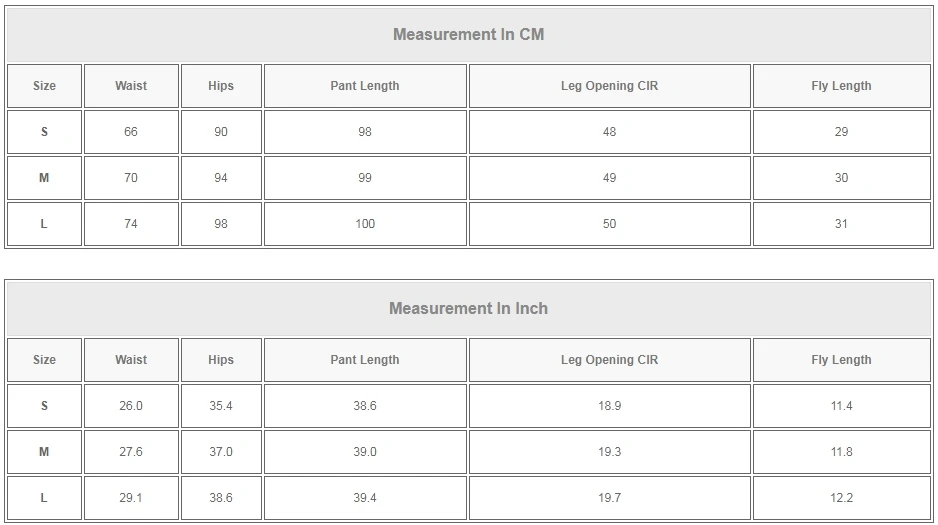Click the waist value 26.0 cell
This screenshot has width=938, height=525.
coord(131,406)
